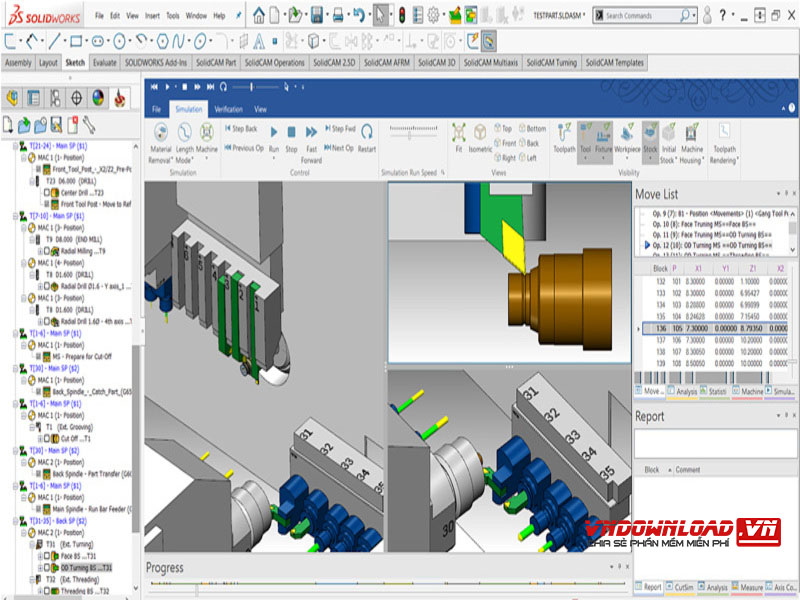Click the quick-access speed slider in title bar
This screenshot has width=800, height=600.
click(x=252, y=87)
